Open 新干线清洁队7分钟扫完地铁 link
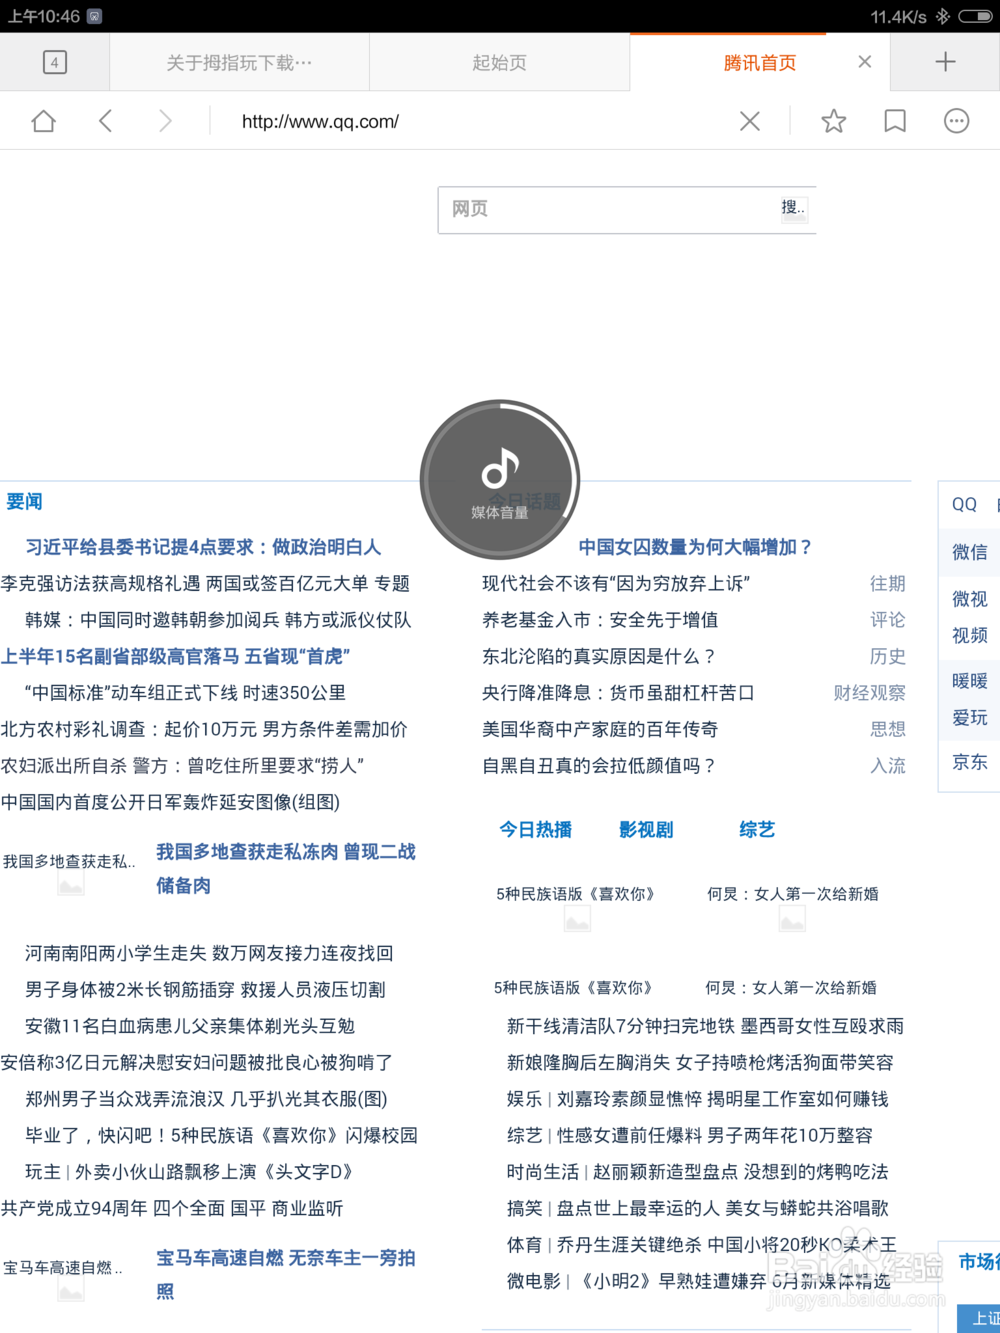1000x1333 pixels. click(705, 1026)
